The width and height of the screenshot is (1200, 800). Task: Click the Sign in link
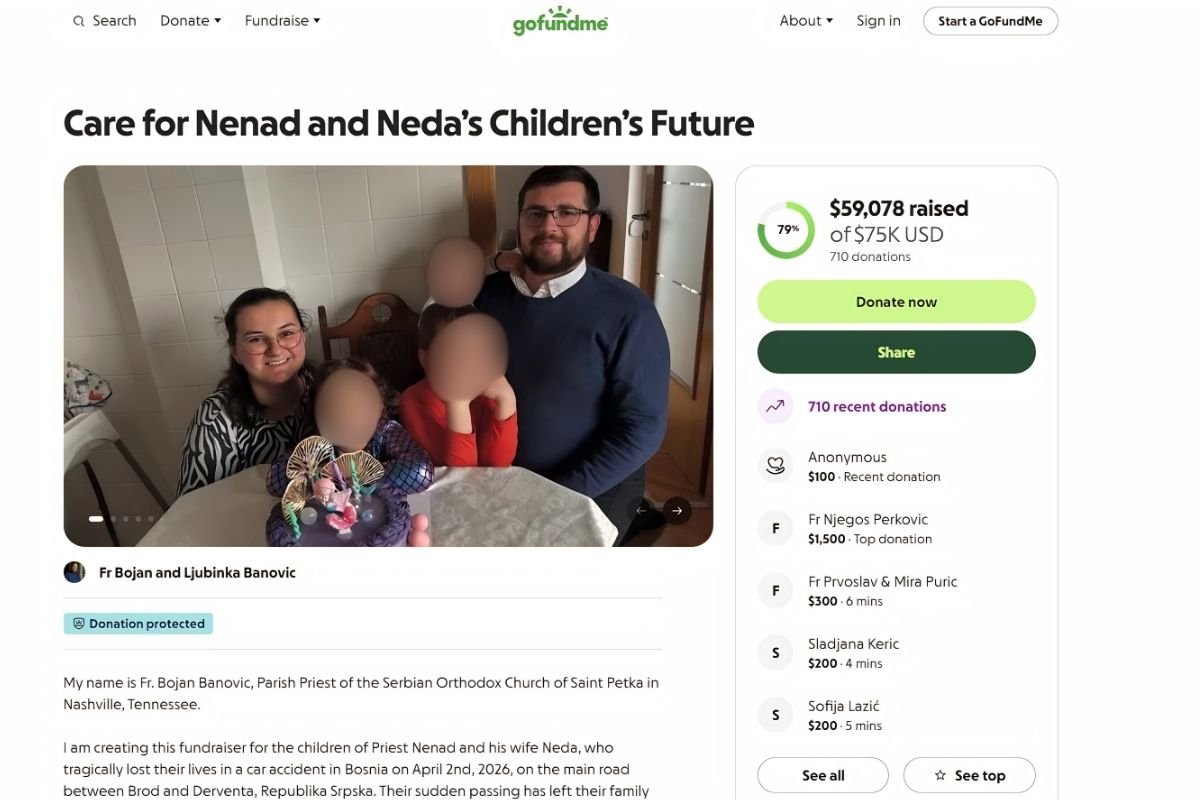click(878, 21)
